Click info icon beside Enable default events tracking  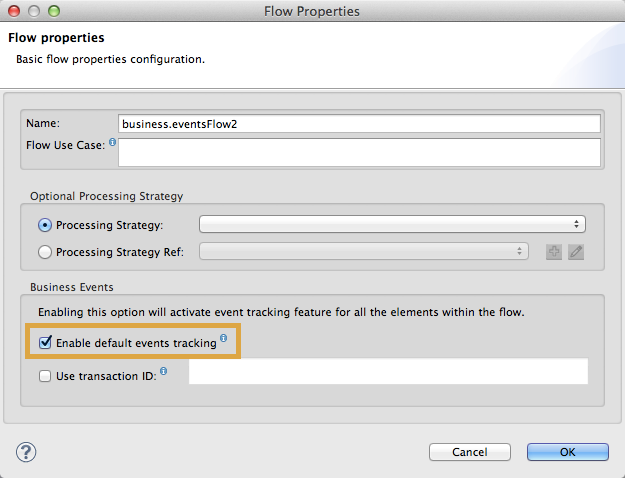click(223, 339)
